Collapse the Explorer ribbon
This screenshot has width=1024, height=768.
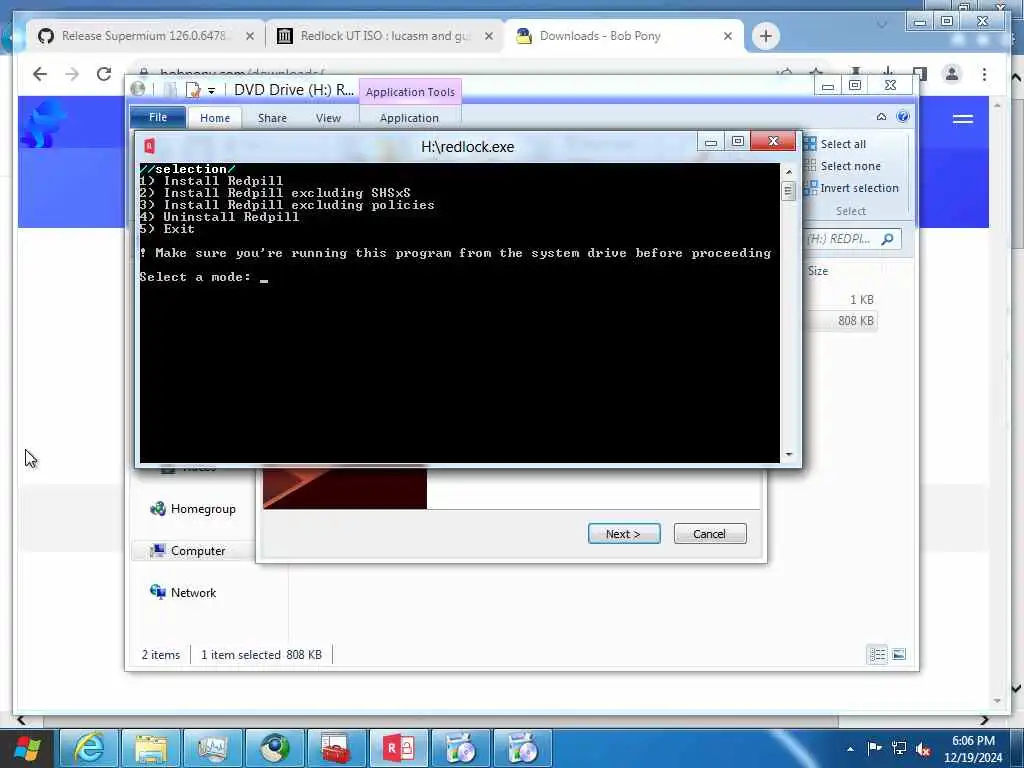pos(881,116)
